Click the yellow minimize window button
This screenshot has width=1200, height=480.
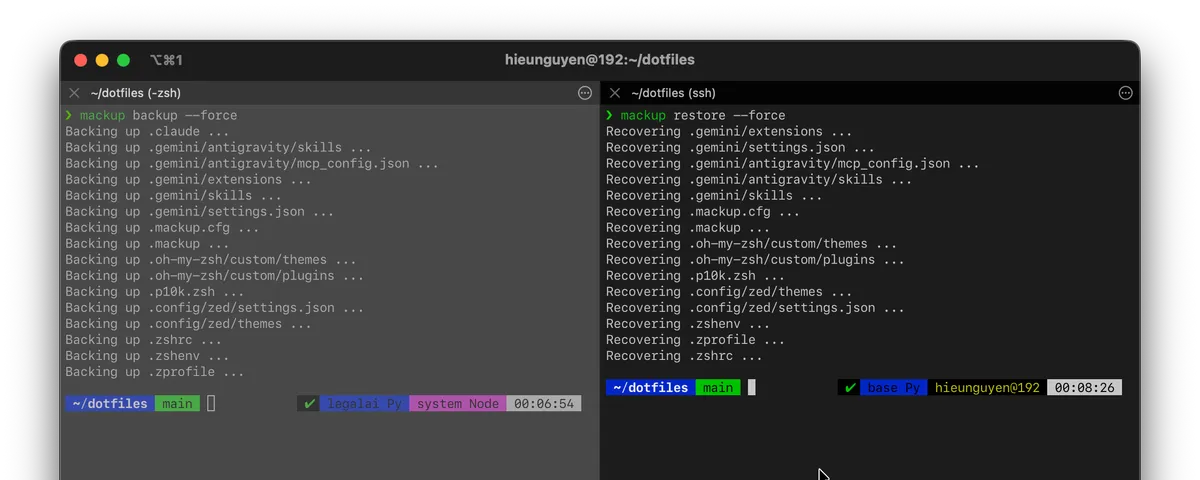102,61
